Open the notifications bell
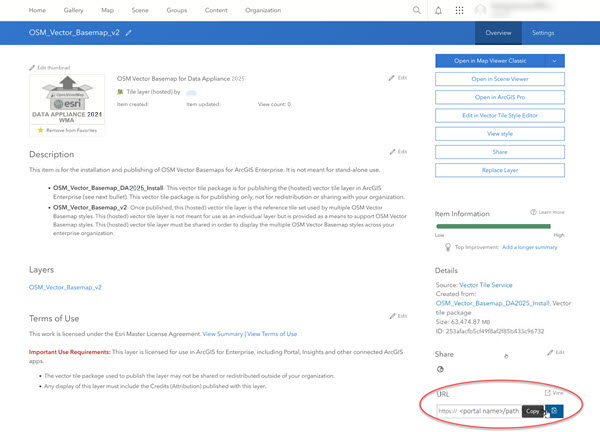Image resolution: width=600 pixels, height=432 pixels. pyautogui.click(x=438, y=10)
